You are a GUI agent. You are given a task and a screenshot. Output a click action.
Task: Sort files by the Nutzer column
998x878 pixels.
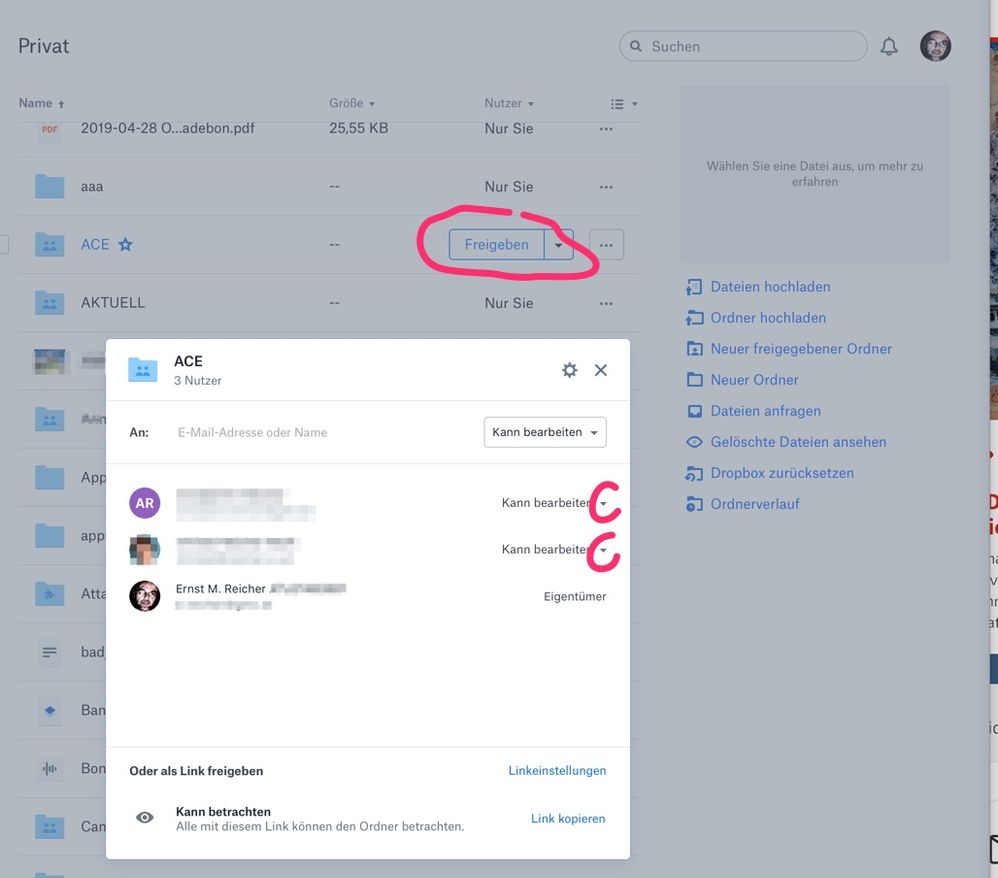coord(509,103)
